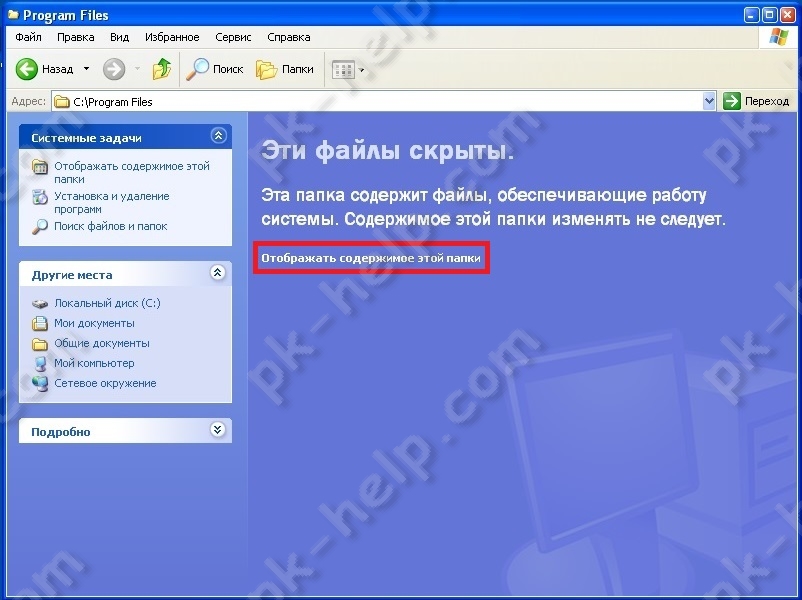This screenshot has width=802, height=600.
Task: Click the Shared Documents folder icon
Action: 40,344
